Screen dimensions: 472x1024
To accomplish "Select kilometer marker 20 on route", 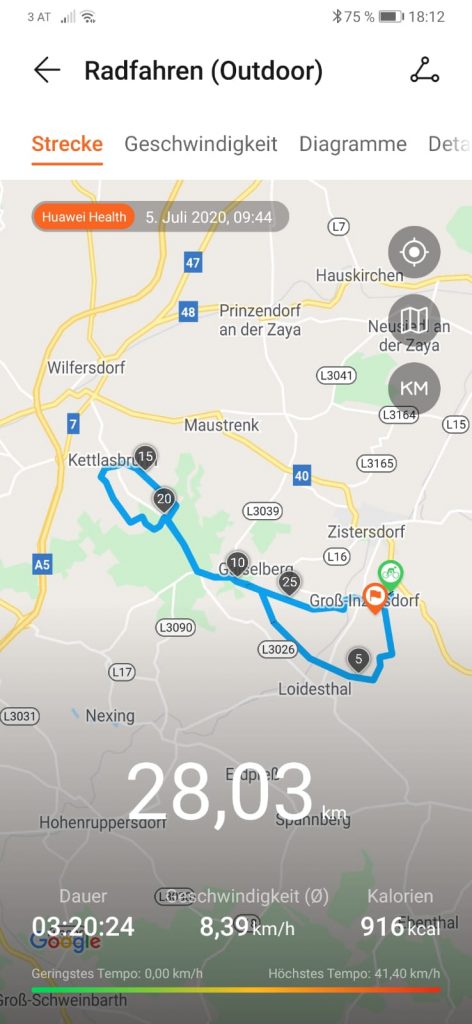I will [164, 501].
